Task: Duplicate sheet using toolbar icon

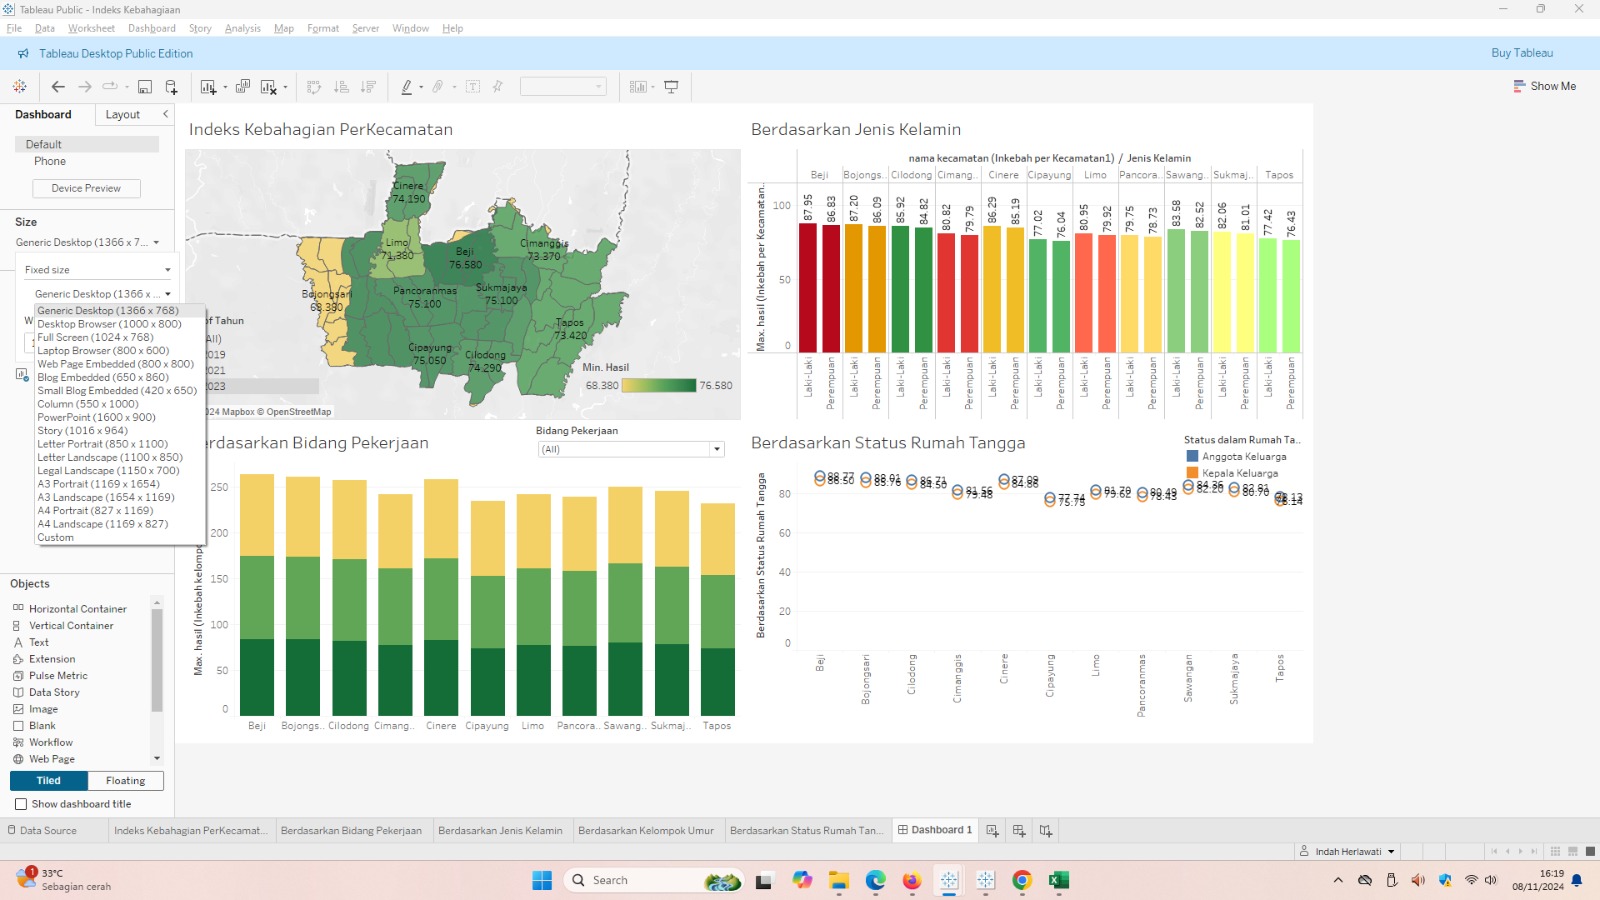Action: point(242,87)
